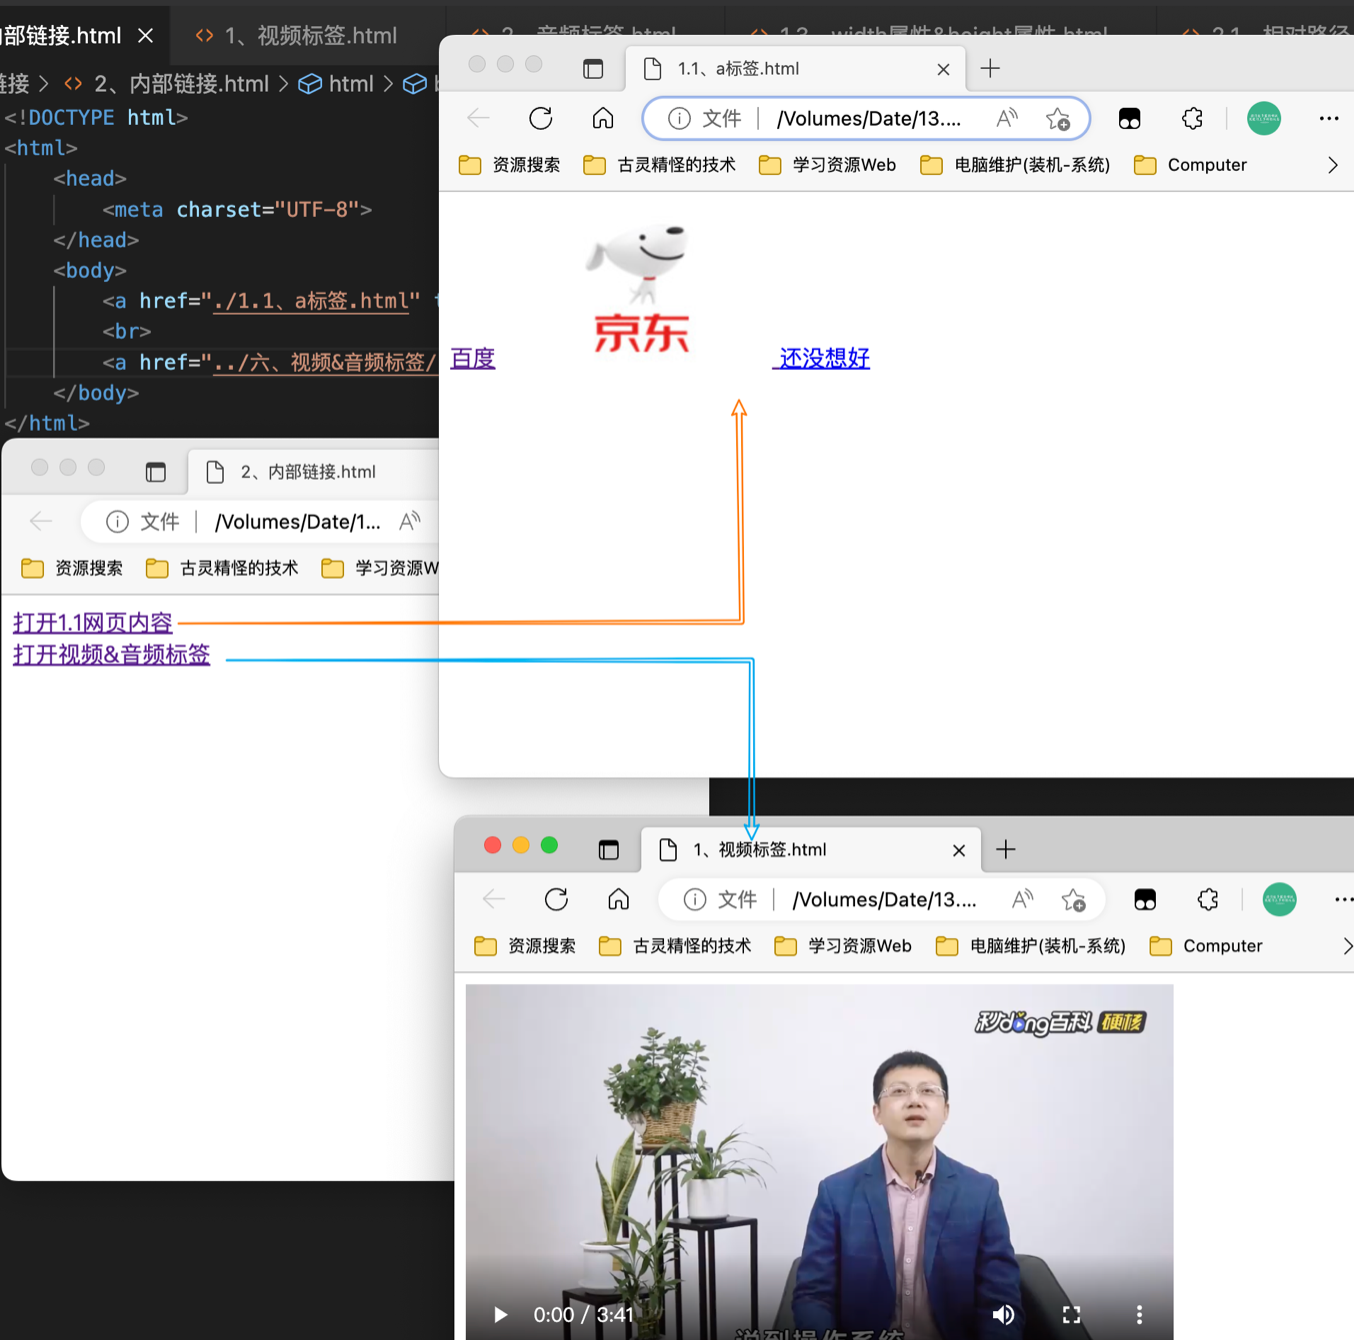The image size is (1354, 1340).
Task: Open a new tab in the 视频标签 browser
Action: pyautogui.click(x=1006, y=850)
